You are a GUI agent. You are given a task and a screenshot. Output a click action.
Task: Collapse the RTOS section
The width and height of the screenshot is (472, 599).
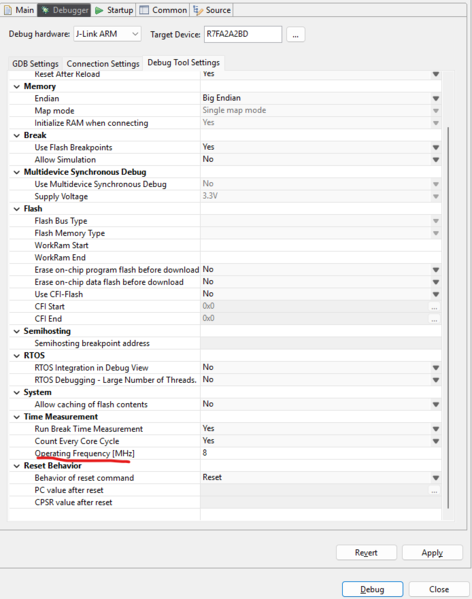[16, 356]
